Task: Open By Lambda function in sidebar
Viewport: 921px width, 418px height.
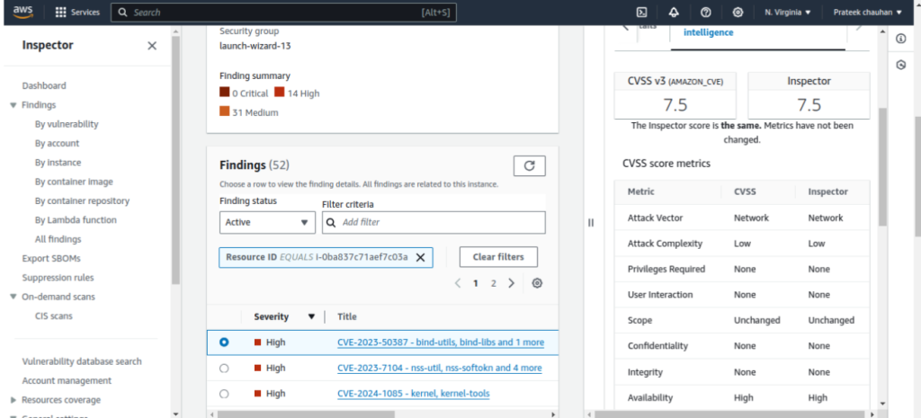Action: tap(75, 220)
